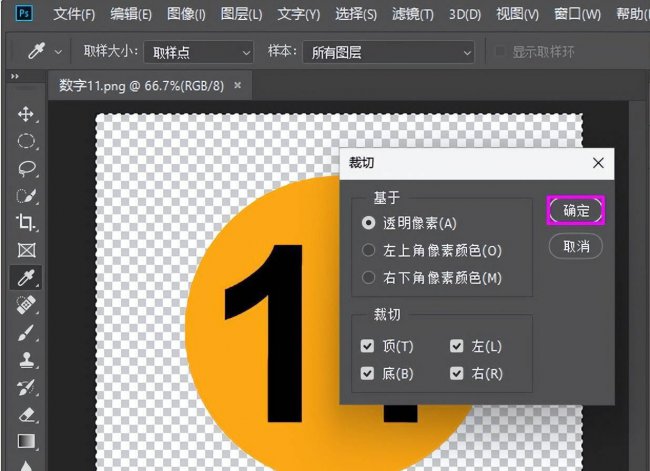Select the Lasso tool
Image resolution: width=650 pixels, height=471 pixels.
(27, 169)
